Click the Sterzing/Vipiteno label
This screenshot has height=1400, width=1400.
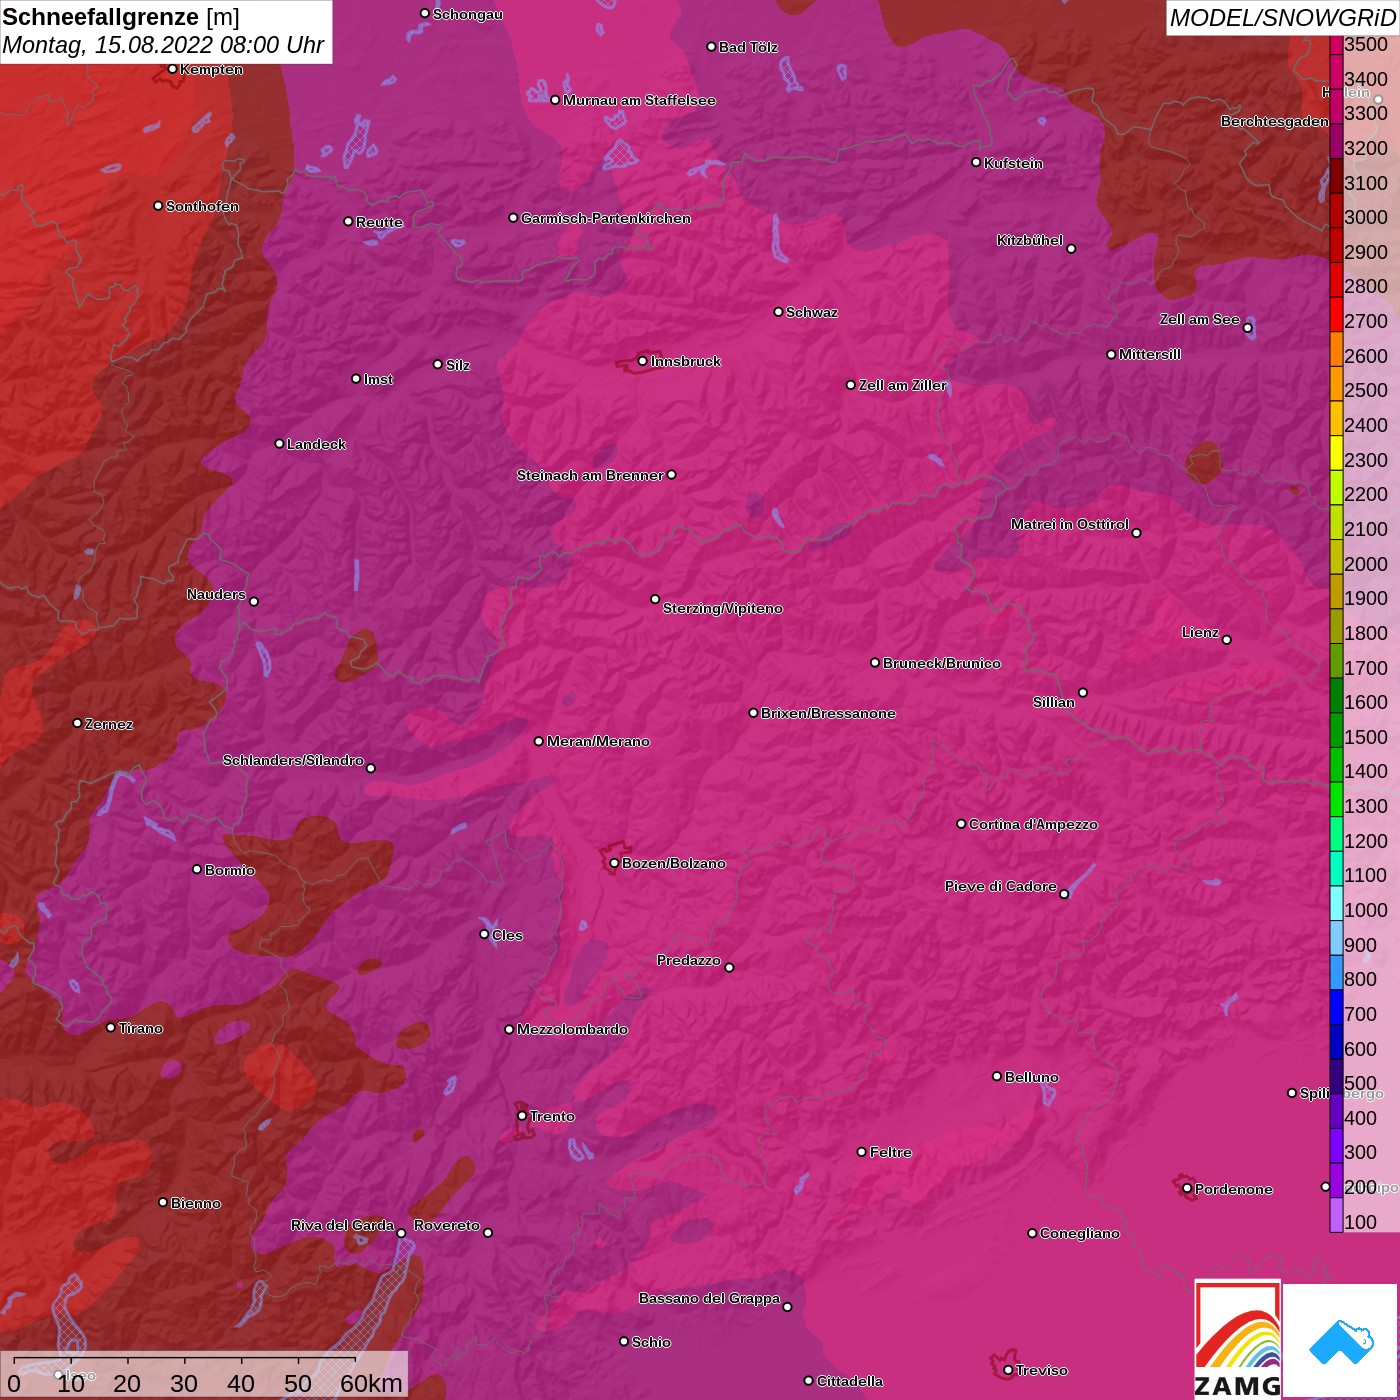723,608
